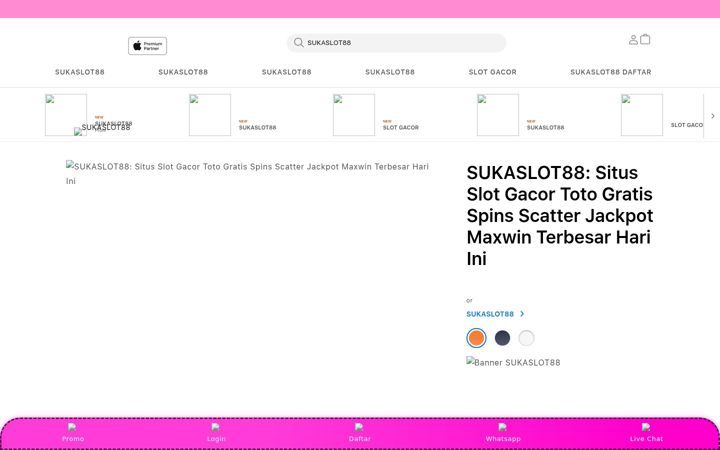Open the first SUKASLOT88 nav menu item
720x450 pixels.
[80, 72]
